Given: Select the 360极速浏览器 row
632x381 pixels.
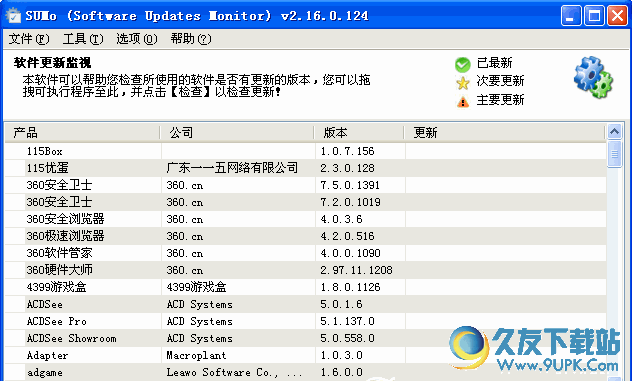Looking at the screenshot, I should pos(306,236).
